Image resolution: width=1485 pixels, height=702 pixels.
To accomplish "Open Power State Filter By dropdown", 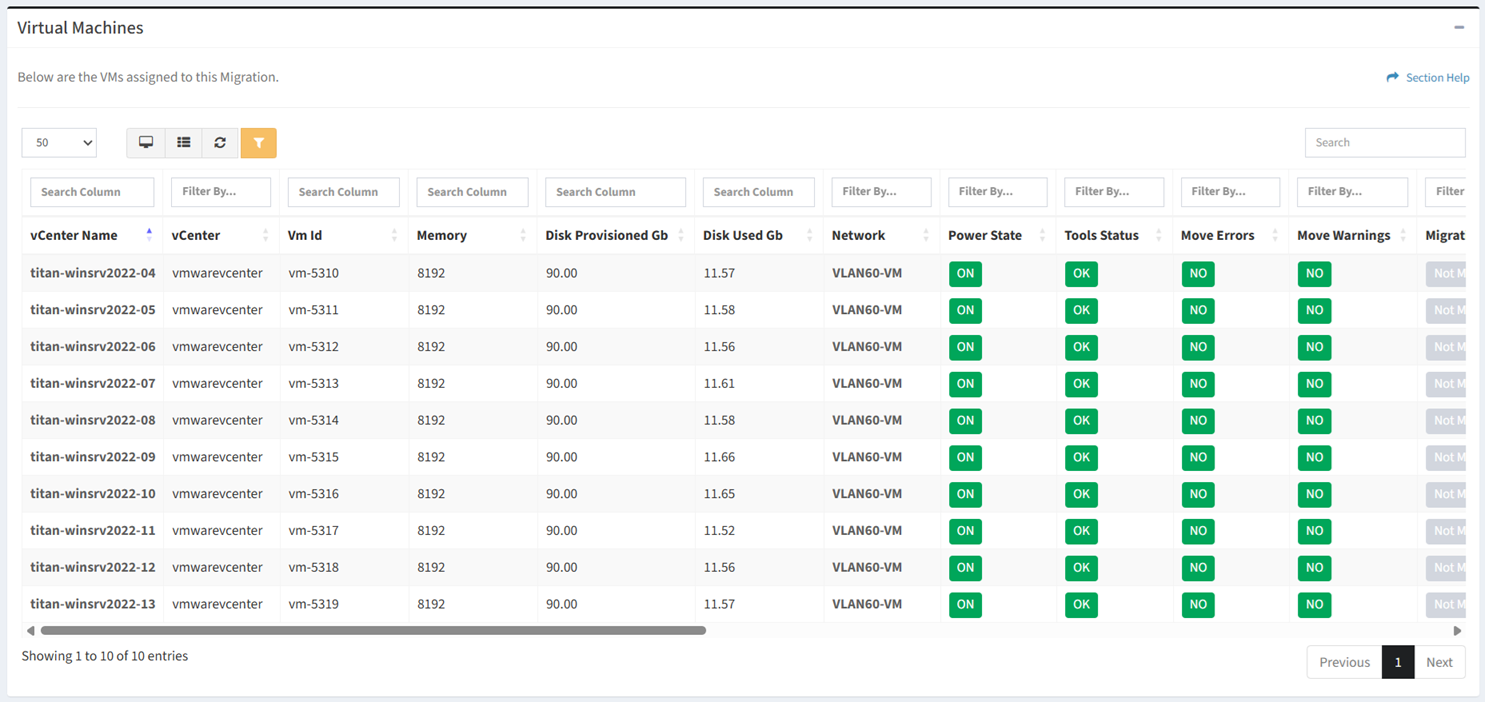I will click(997, 192).
